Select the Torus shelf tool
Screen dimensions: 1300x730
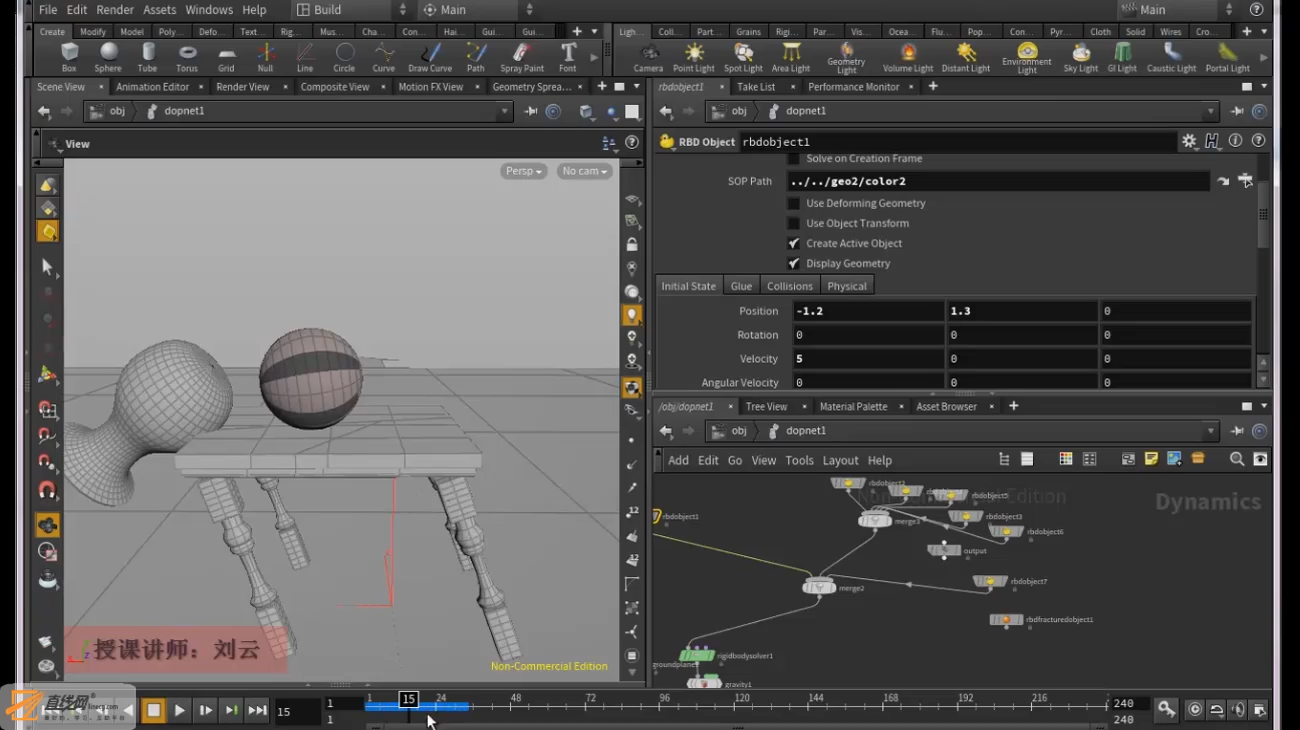(187, 57)
